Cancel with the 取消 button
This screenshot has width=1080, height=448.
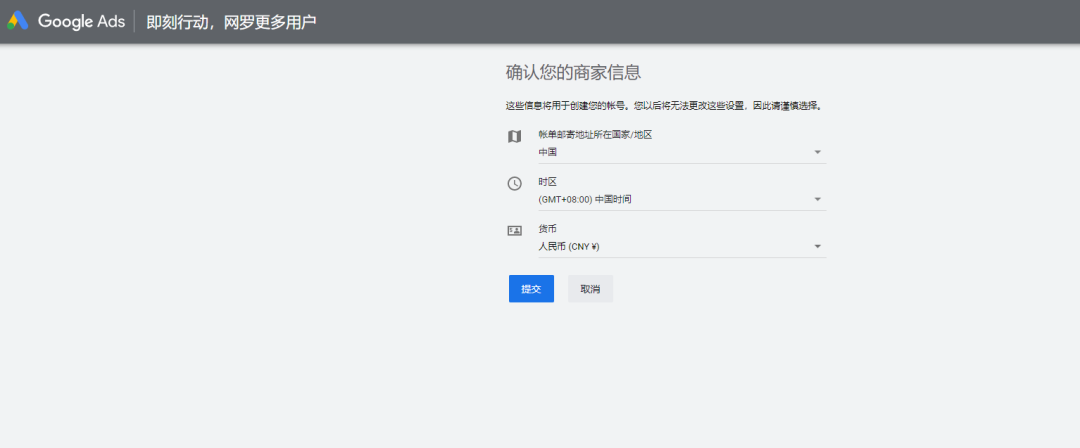(x=590, y=289)
